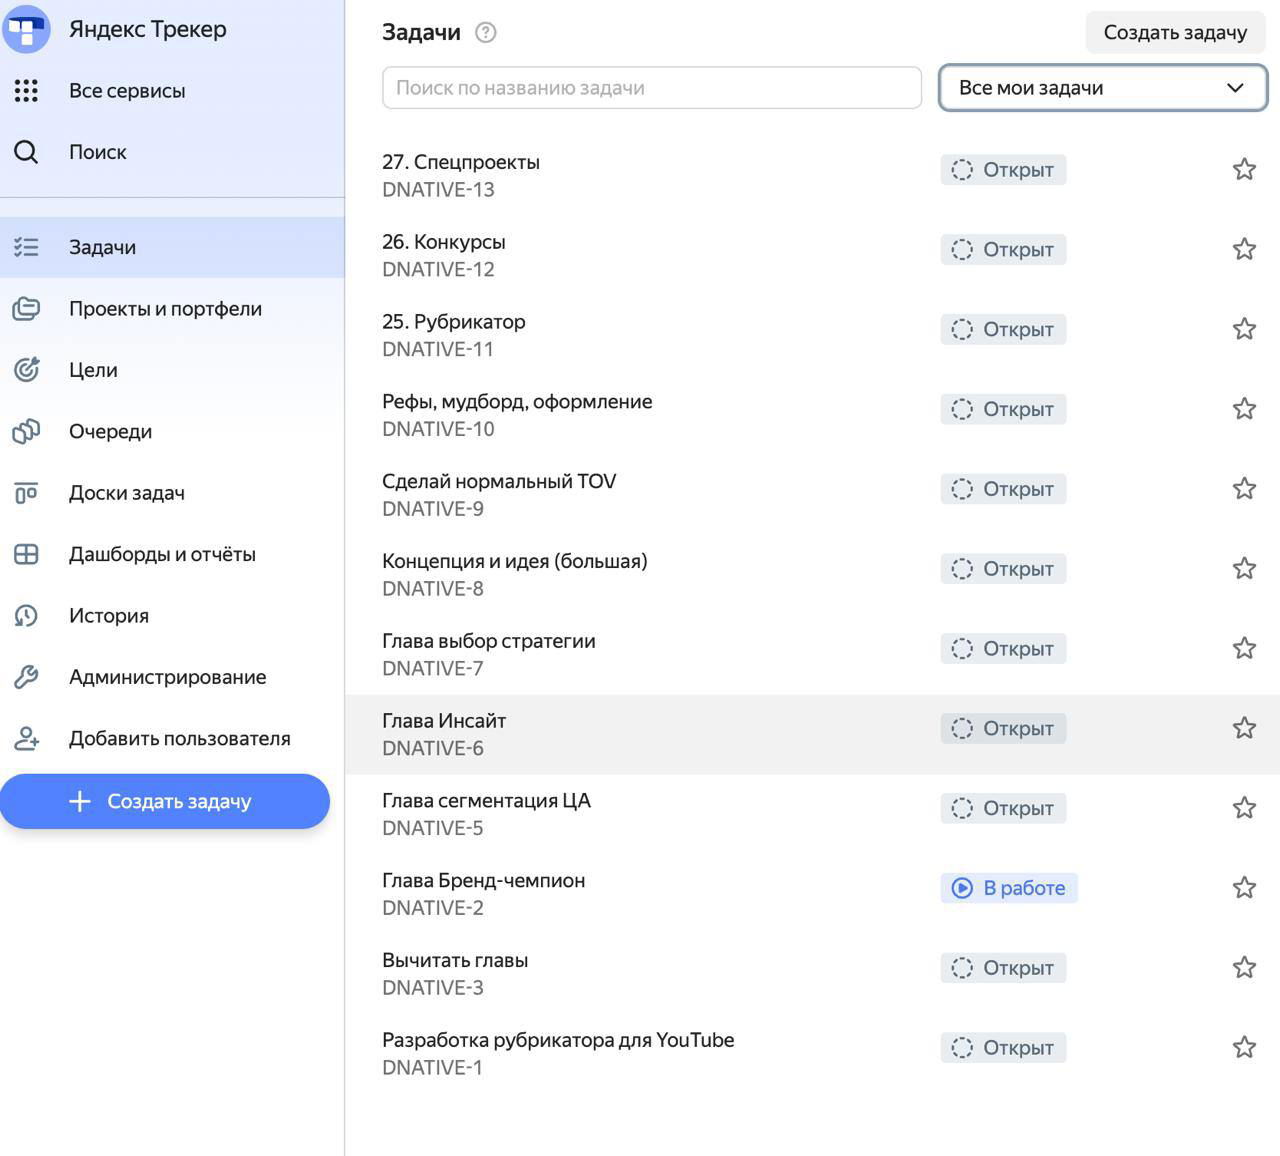Image resolution: width=1280 pixels, height=1156 pixels.
Task: Open task Разработка рубрикатора для YouTube
Action: point(557,1040)
